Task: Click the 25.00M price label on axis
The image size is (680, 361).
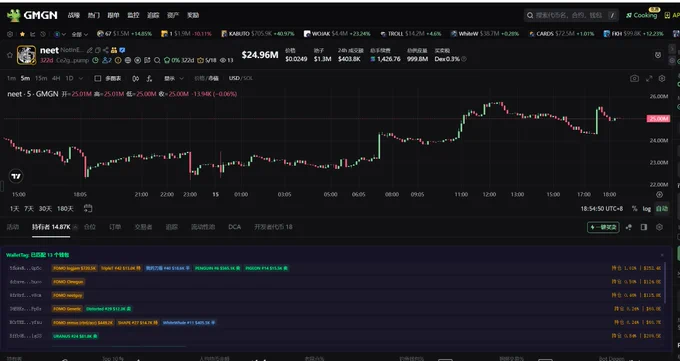Action: 658,118
